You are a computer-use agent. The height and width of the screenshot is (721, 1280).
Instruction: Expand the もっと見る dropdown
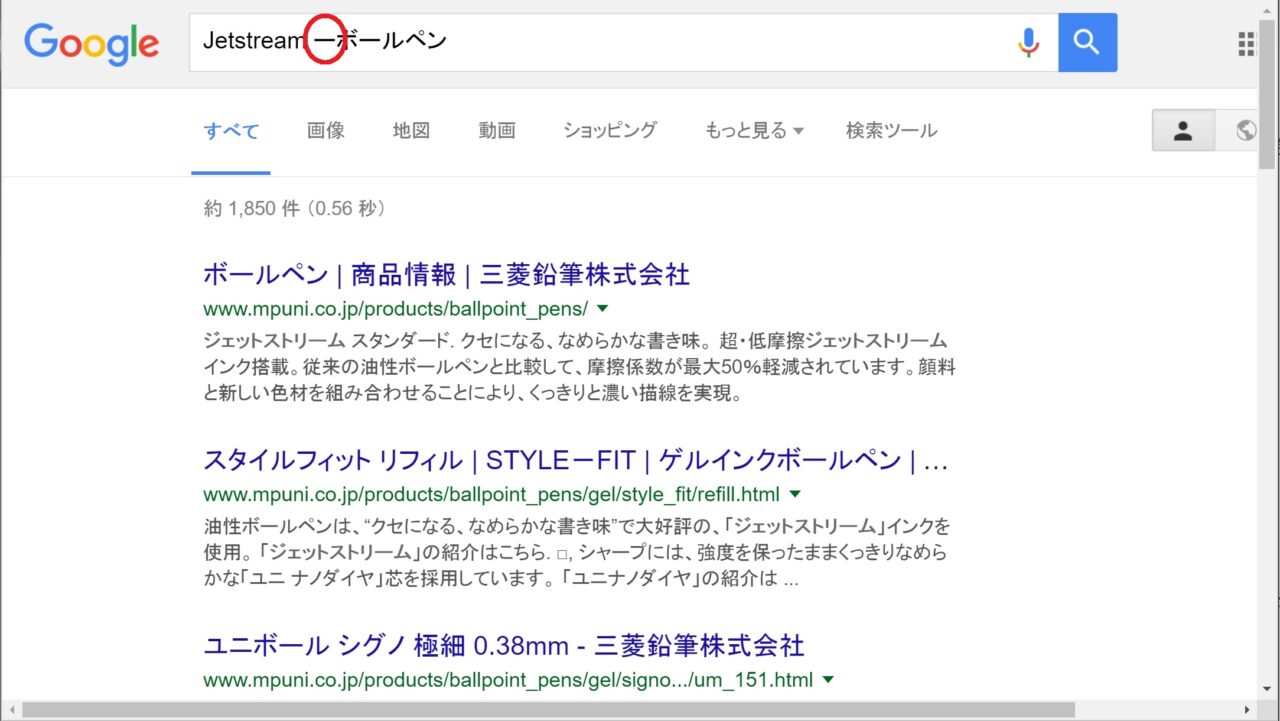(754, 131)
